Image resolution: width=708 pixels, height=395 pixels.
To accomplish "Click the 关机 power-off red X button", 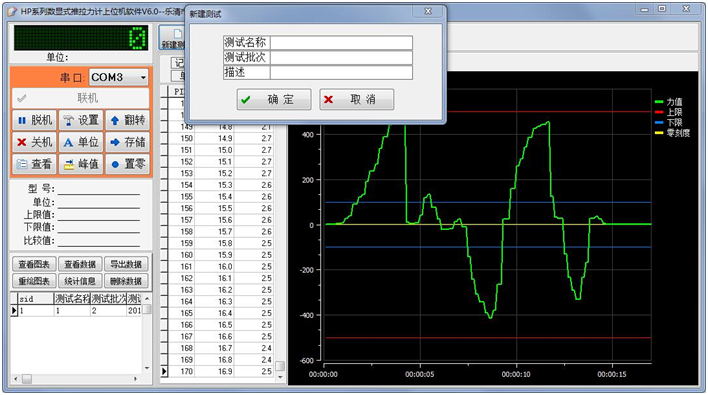I will 35,142.
